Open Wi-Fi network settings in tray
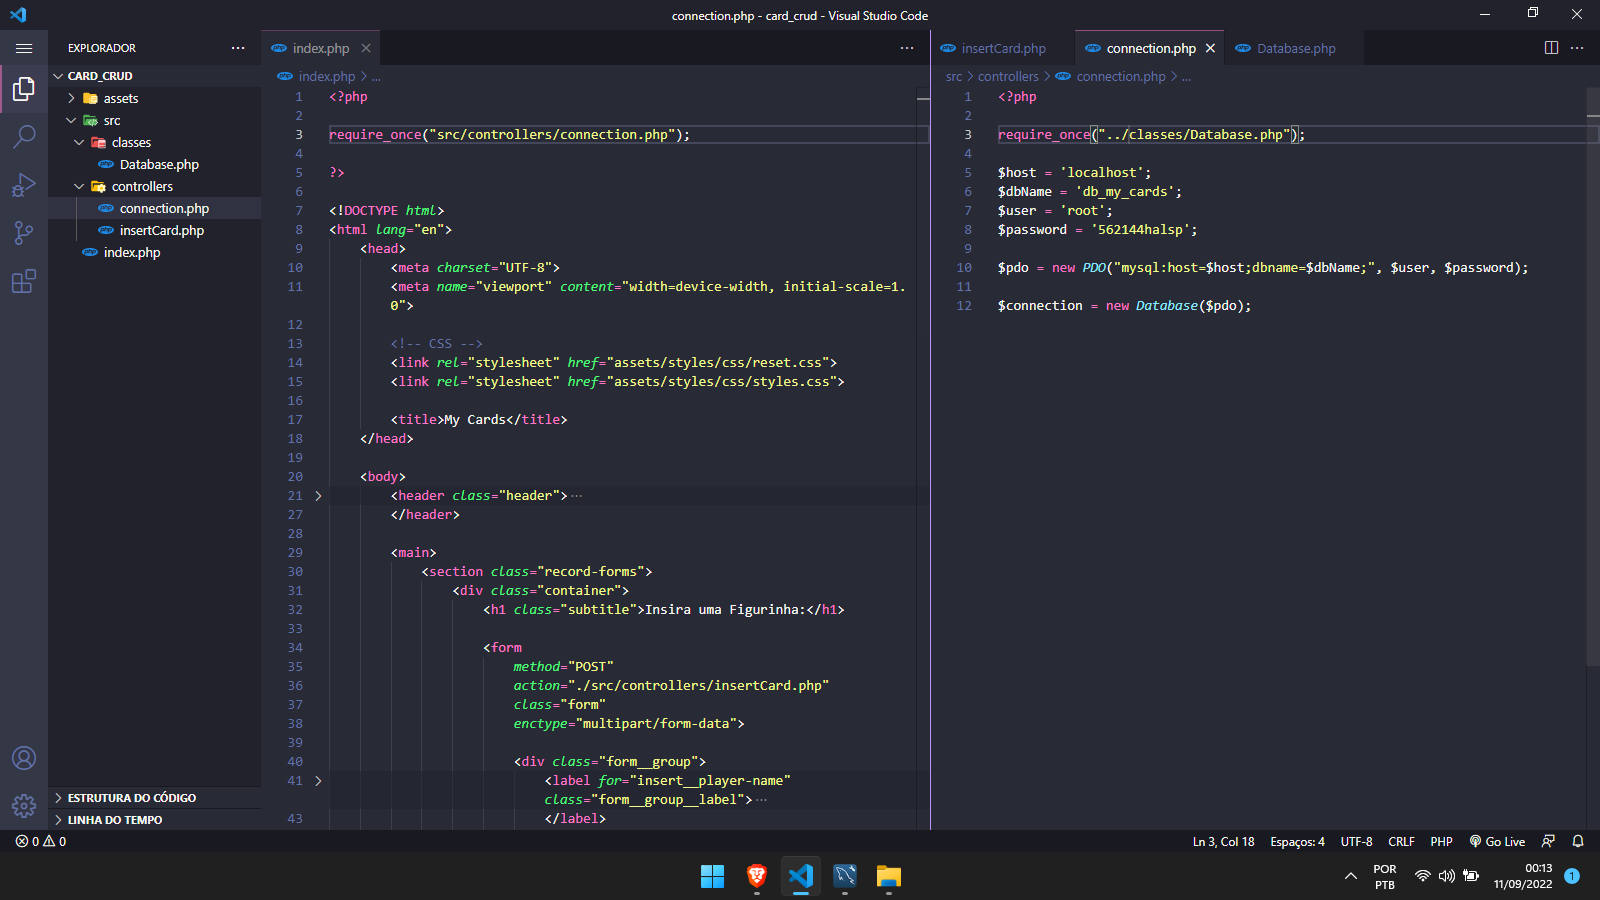 click(x=1423, y=876)
